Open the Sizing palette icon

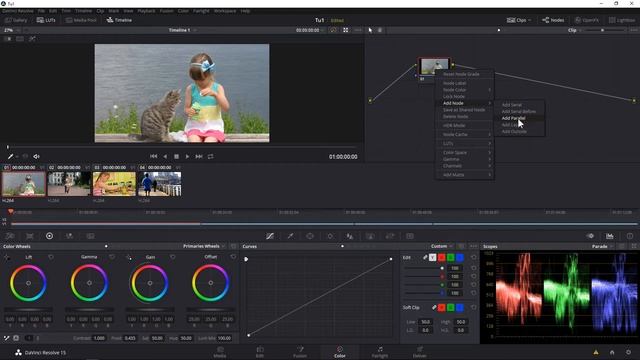(x=390, y=236)
